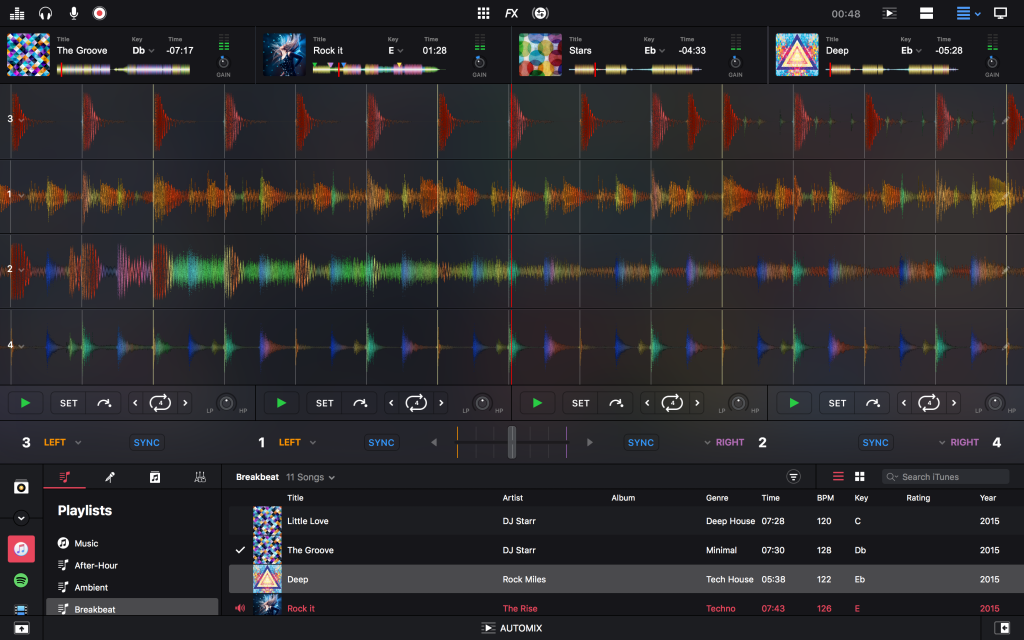Select the Ambient playlist
Image resolution: width=1024 pixels, height=640 pixels.
[x=91, y=587]
